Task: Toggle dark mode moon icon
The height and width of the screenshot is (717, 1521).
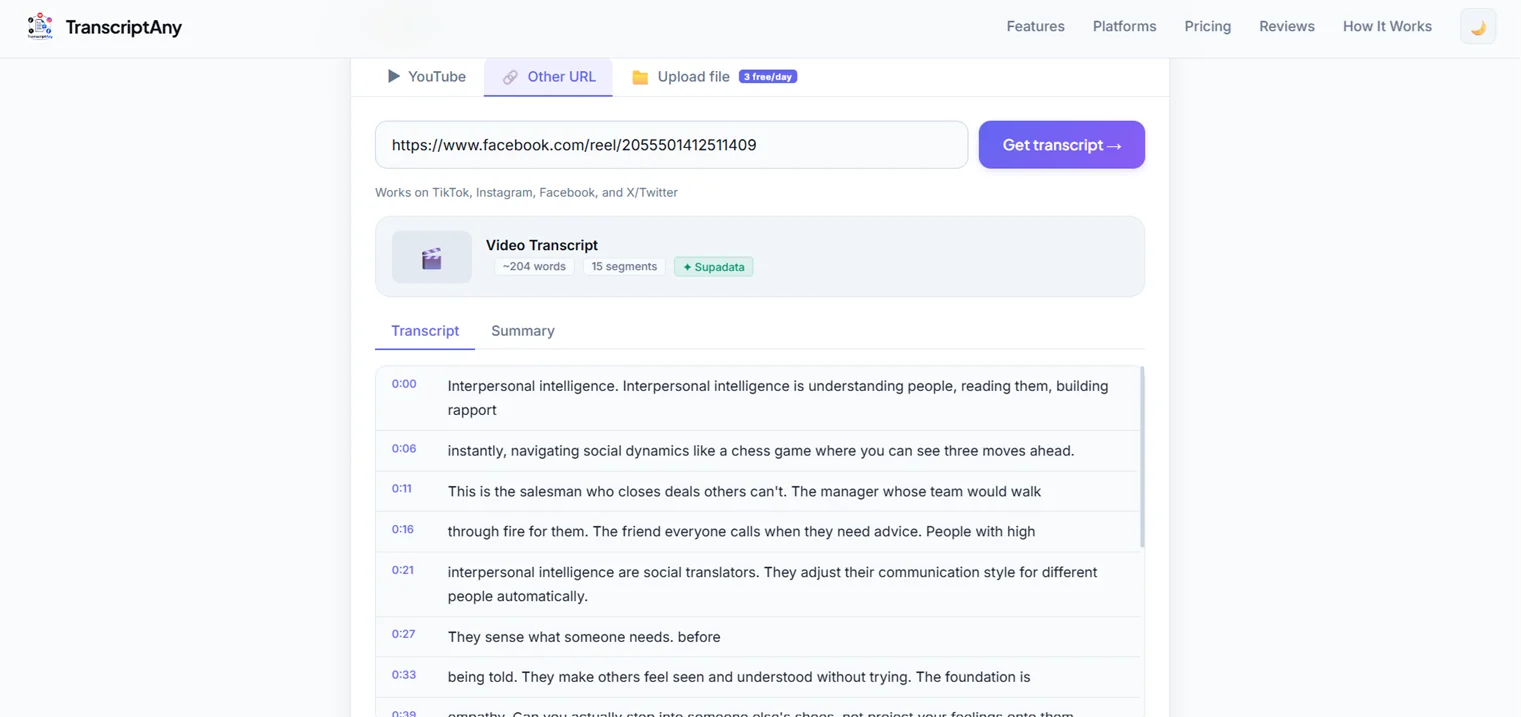Action: [1478, 27]
